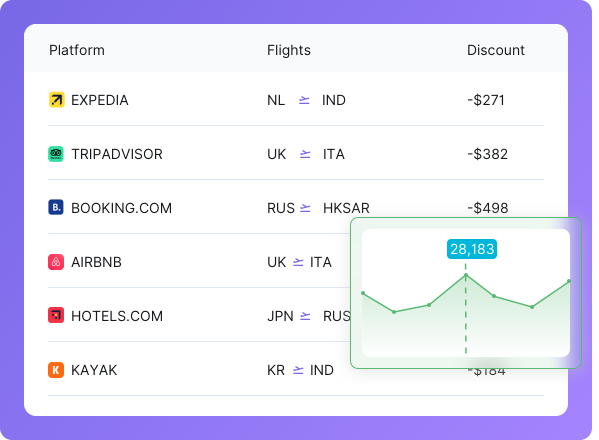Select the Platform column header
This screenshot has width=599, height=440.
(x=77, y=50)
